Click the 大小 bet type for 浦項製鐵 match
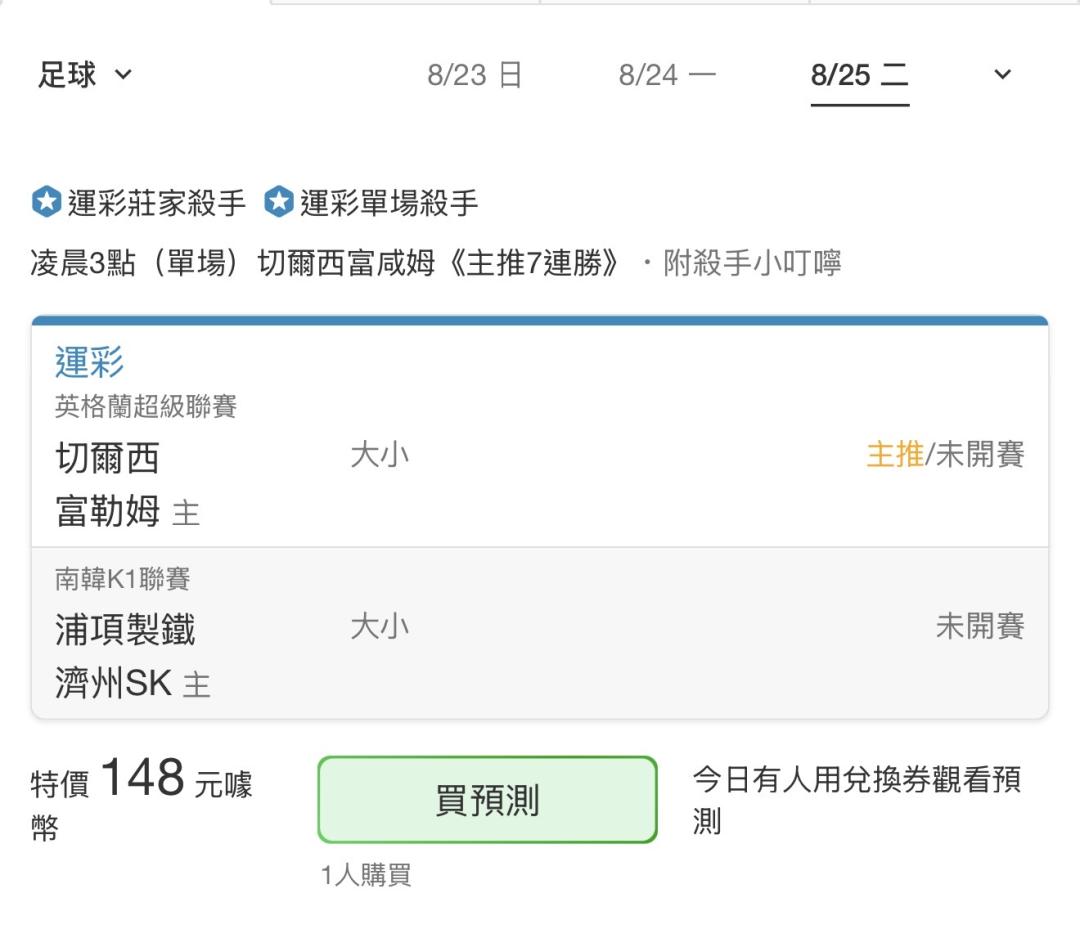 pyautogui.click(x=380, y=627)
